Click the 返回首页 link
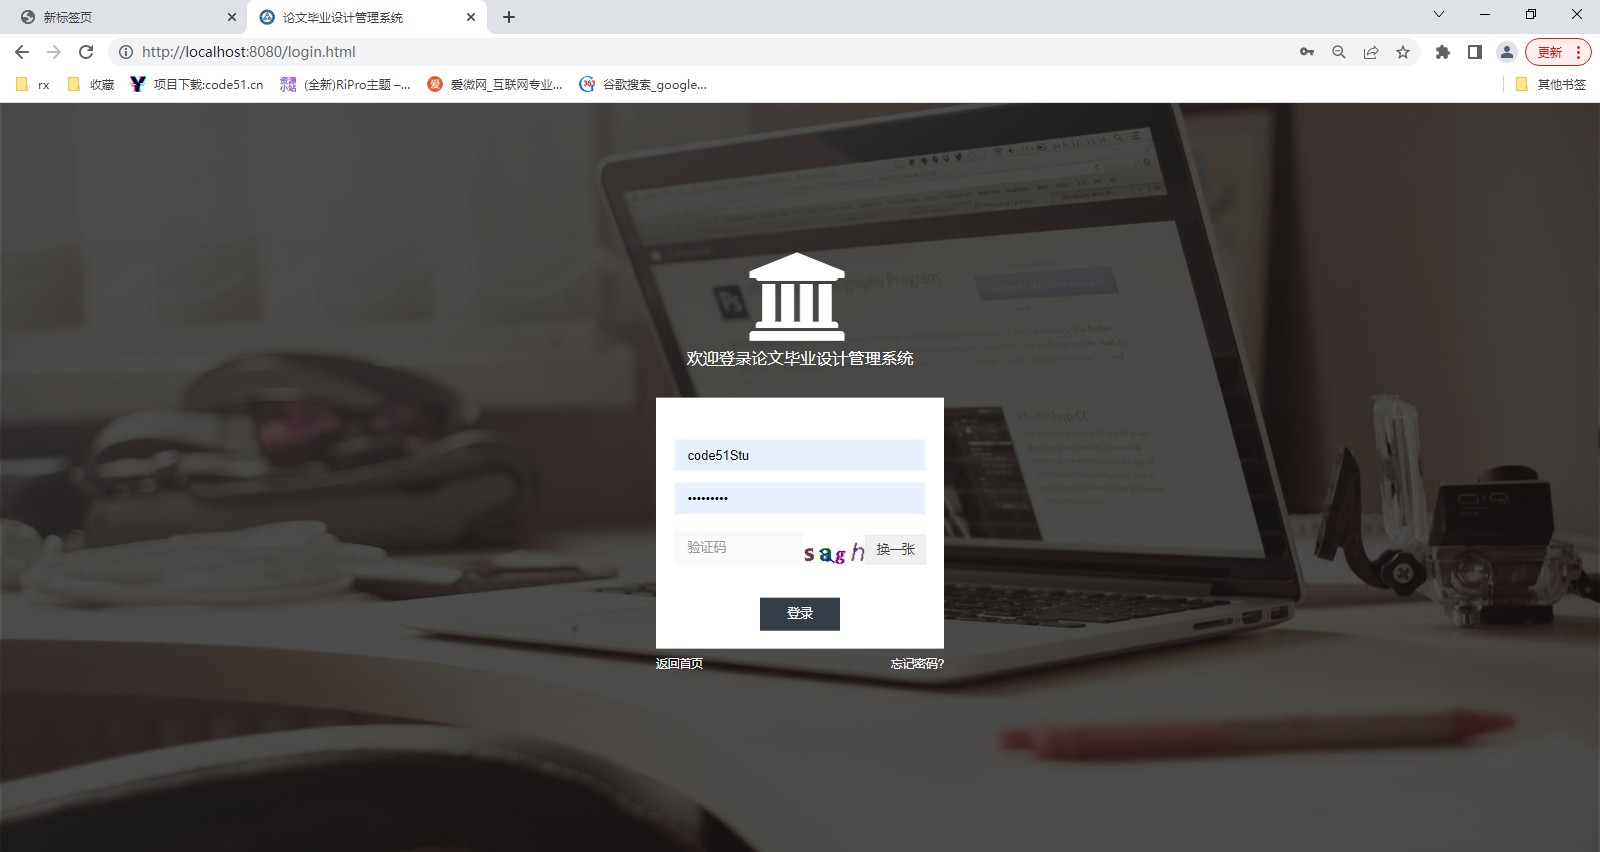Viewport: 1600px width, 852px height. click(679, 664)
